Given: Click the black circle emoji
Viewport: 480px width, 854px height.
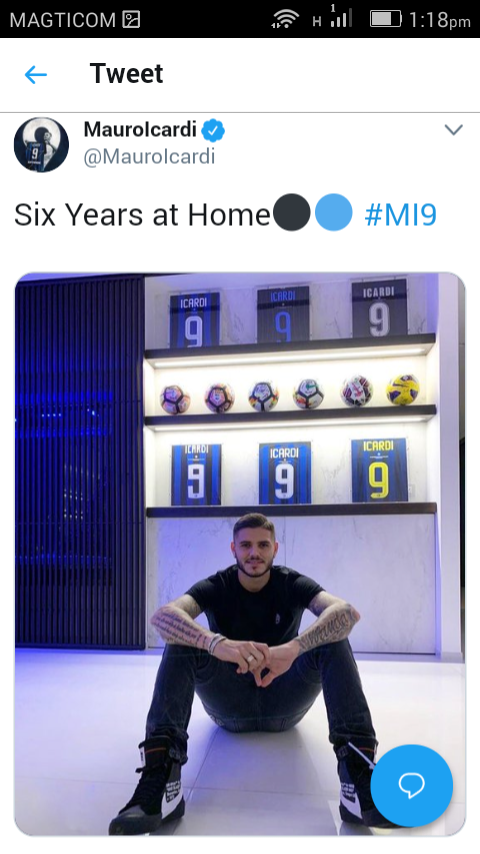Looking at the screenshot, I should pos(291,212).
